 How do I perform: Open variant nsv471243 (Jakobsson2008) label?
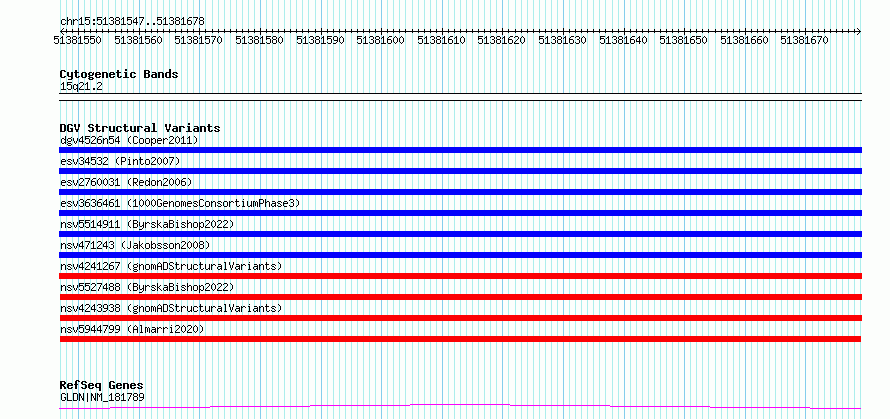(135, 245)
